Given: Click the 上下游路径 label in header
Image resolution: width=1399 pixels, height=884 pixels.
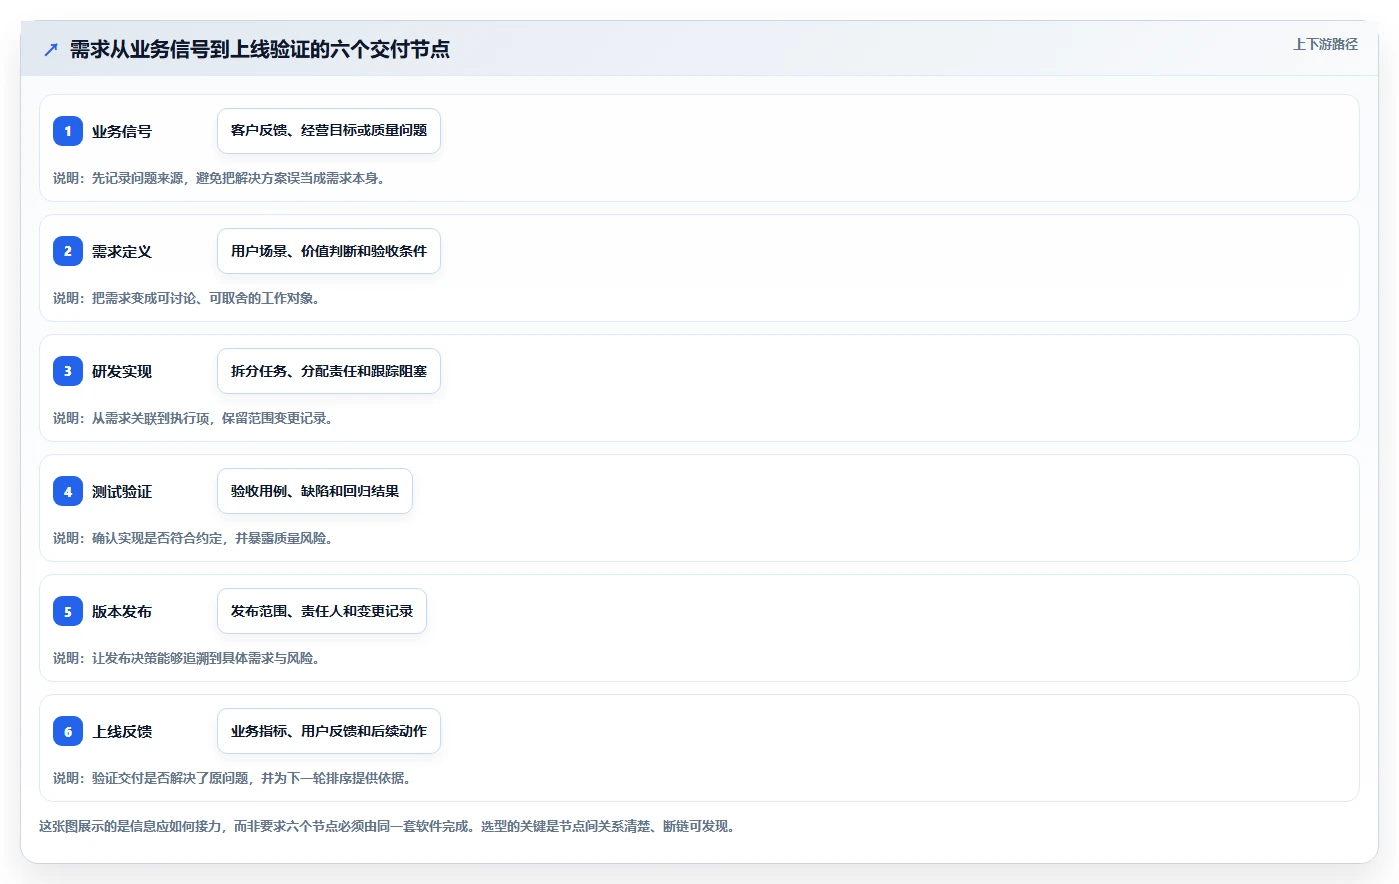Looking at the screenshot, I should pyautogui.click(x=1325, y=44).
